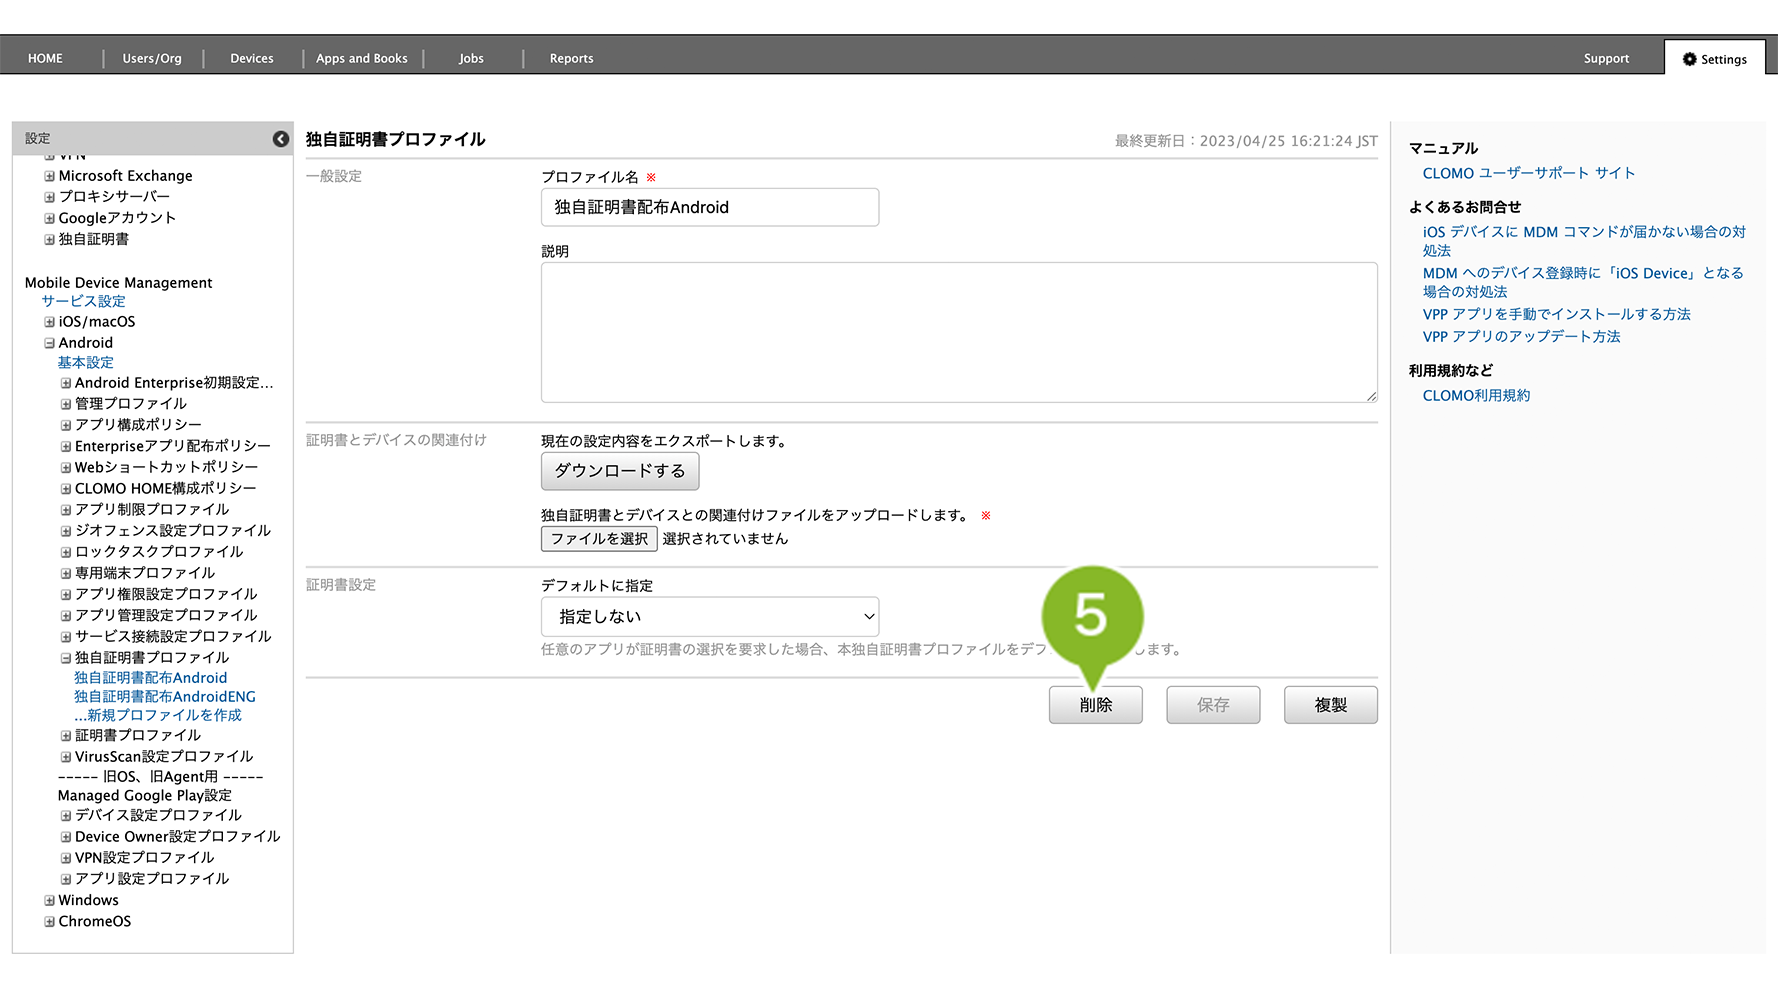Expand the 証明書プロファイル tree node
Image resolution: width=1778 pixels, height=1000 pixels.
(x=66, y=735)
